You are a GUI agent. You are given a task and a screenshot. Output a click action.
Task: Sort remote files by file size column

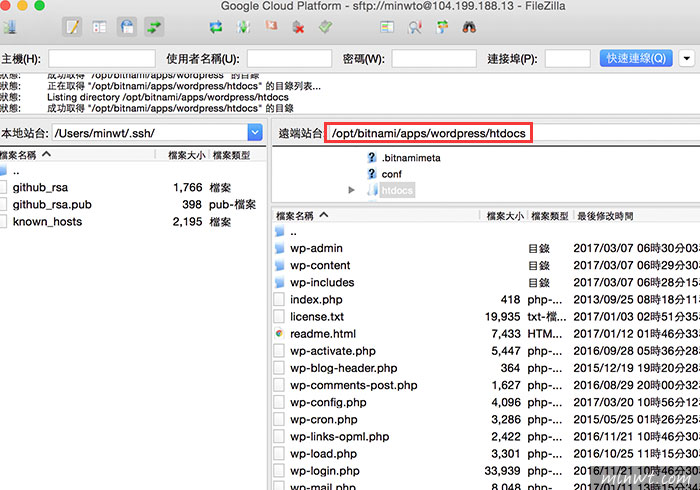[505, 216]
